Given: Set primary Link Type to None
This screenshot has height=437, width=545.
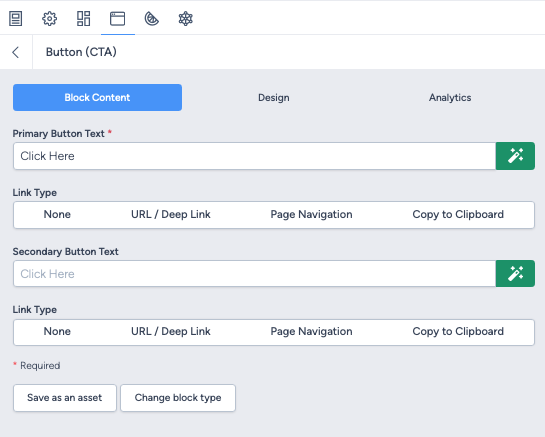Looking at the screenshot, I should point(57,215).
